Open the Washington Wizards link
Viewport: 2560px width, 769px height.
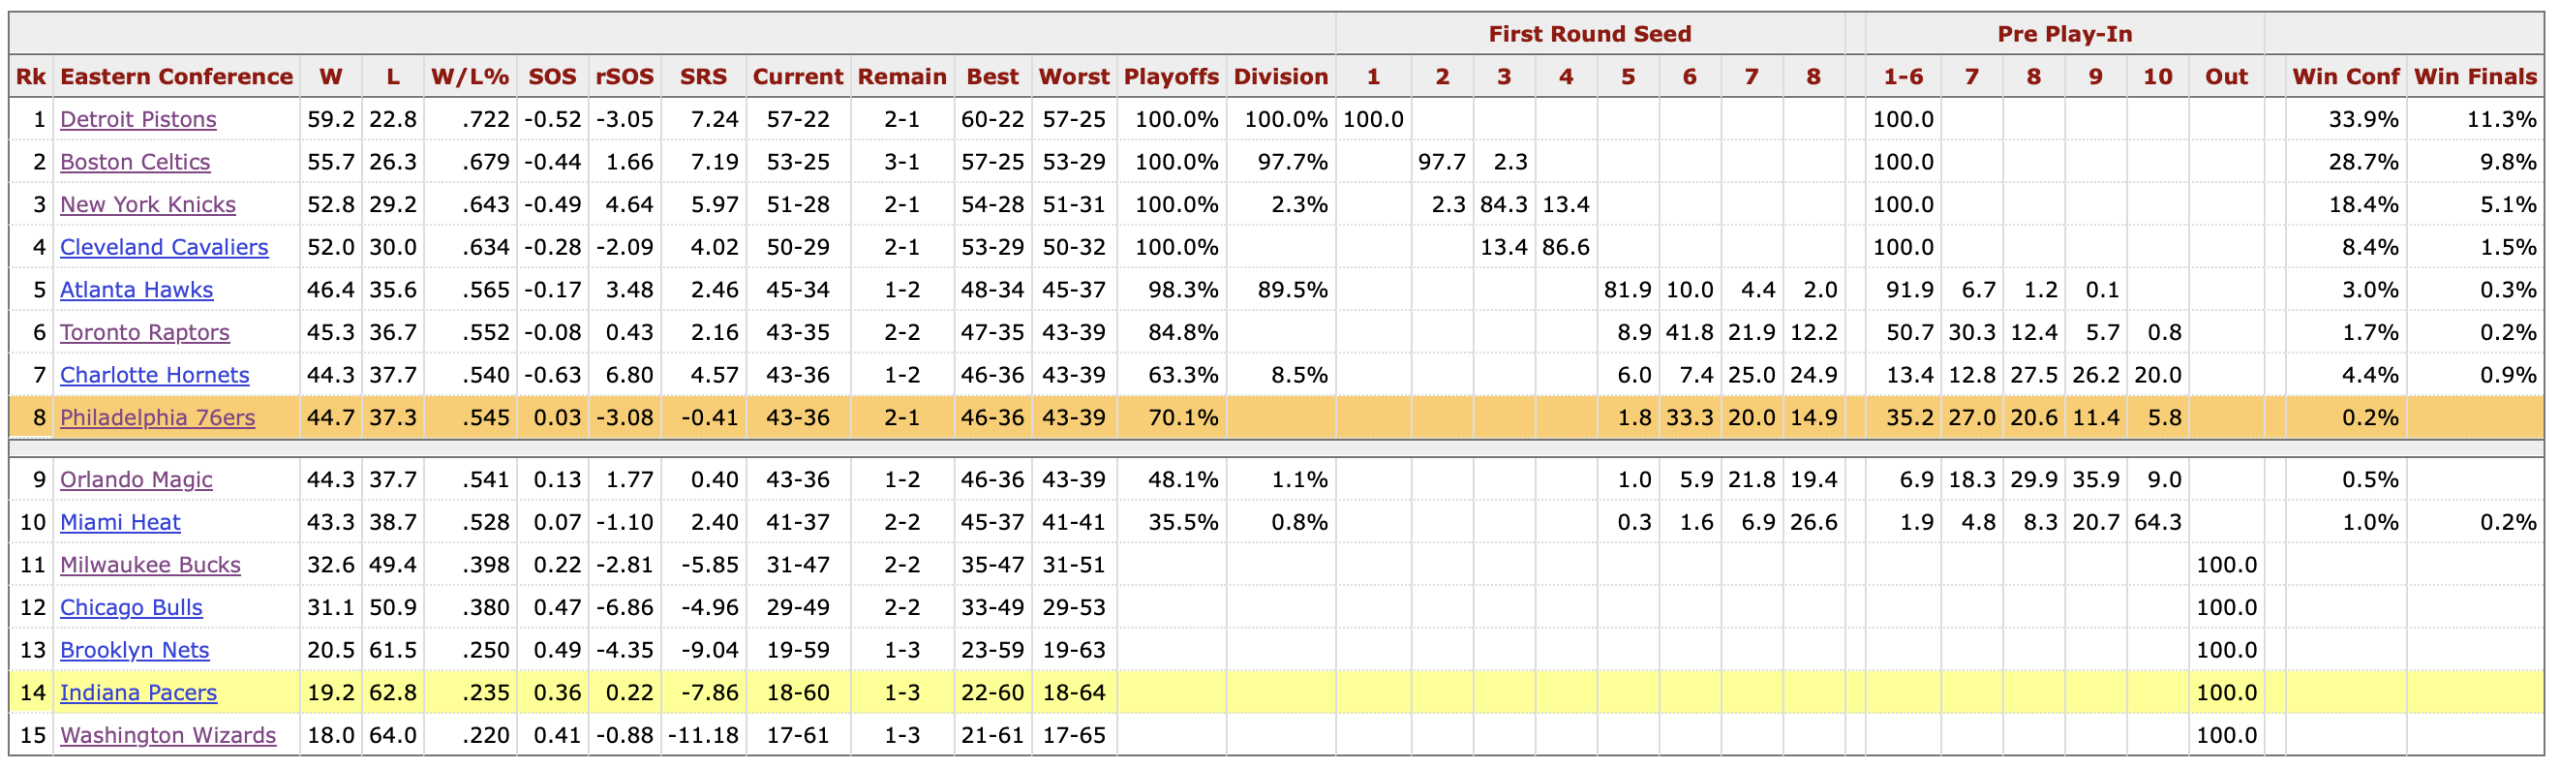coord(168,736)
